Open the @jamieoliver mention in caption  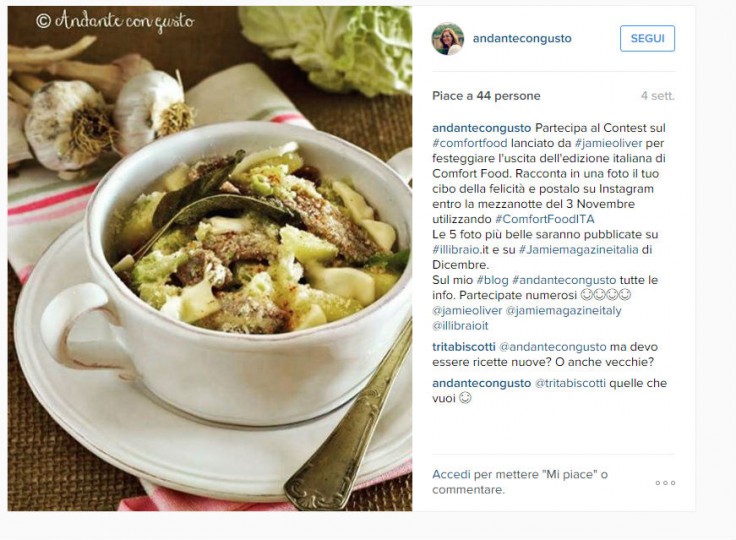coord(467,311)
